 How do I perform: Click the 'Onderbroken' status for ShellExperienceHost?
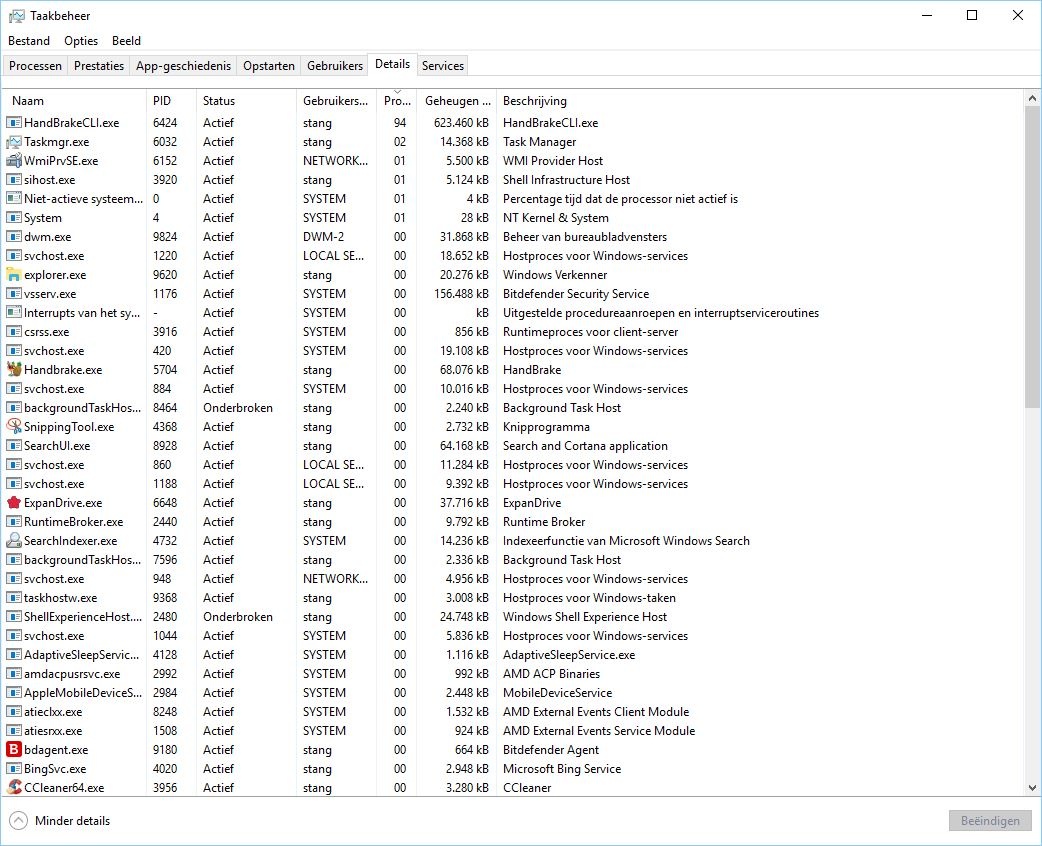(x=238, y=617)
